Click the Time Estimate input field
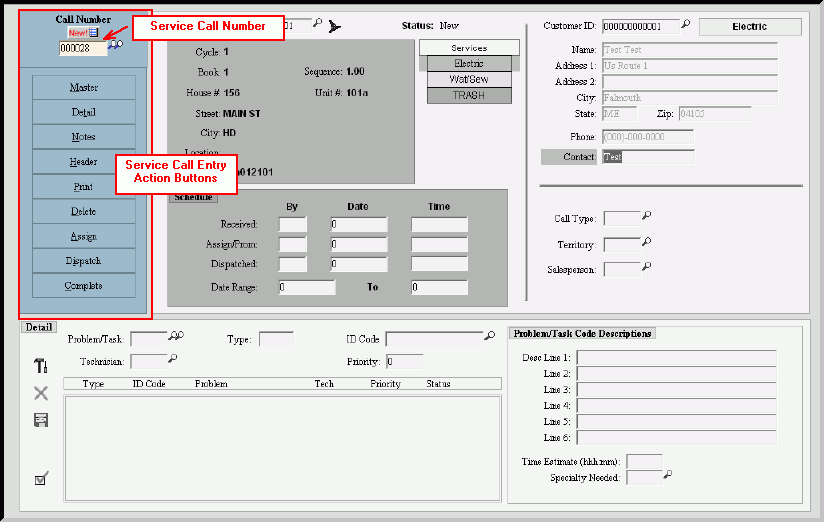Image resolution: width=824 pixels, height=522 pixels. [x=644, y=461]
